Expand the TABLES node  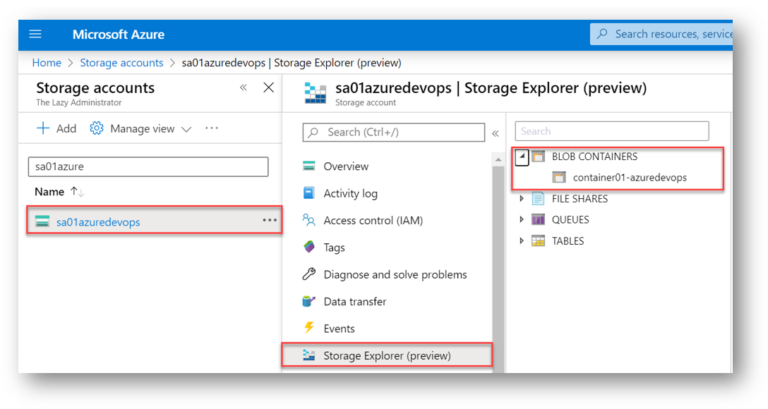pyautogui.click(x=522, y=241)
